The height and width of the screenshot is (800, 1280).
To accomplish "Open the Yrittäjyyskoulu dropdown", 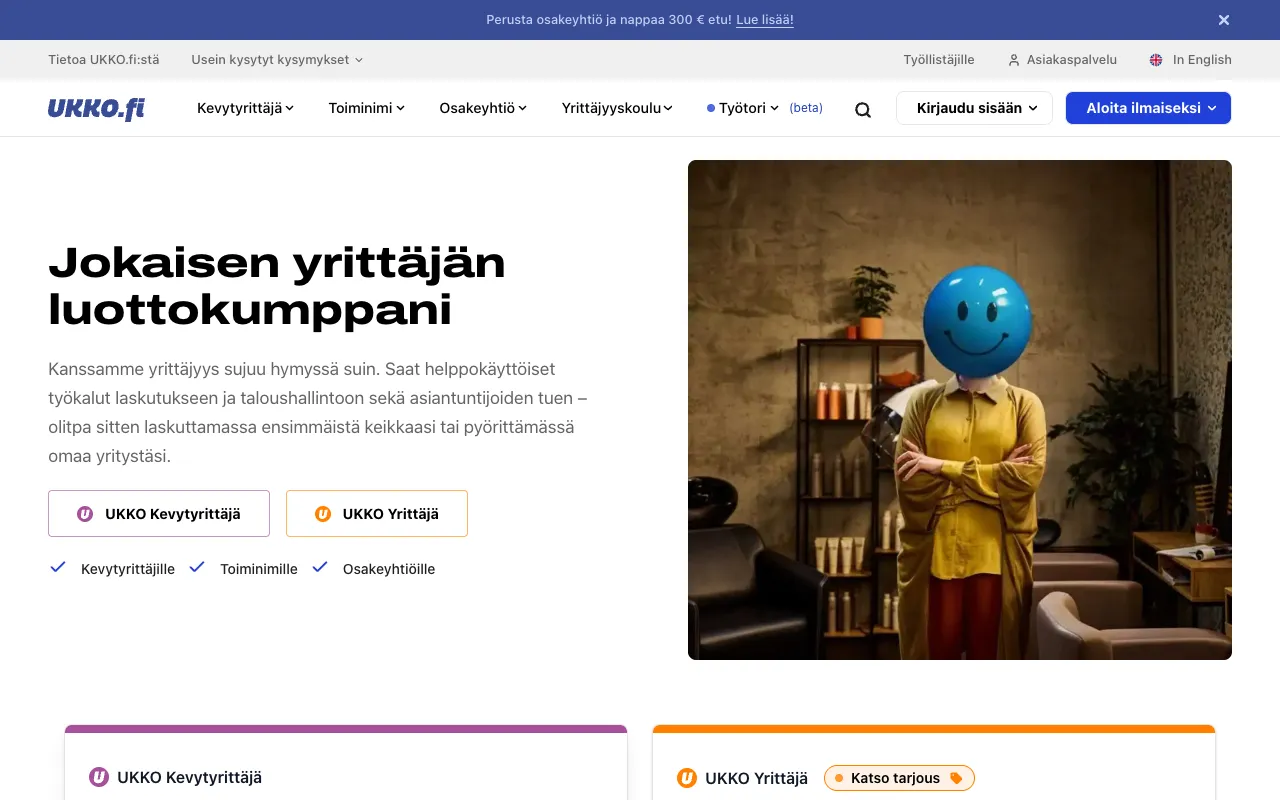I will point(618,108).
